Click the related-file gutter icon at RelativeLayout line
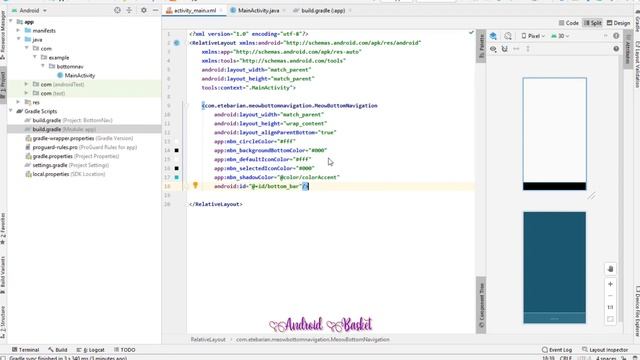 pos(177,43)
